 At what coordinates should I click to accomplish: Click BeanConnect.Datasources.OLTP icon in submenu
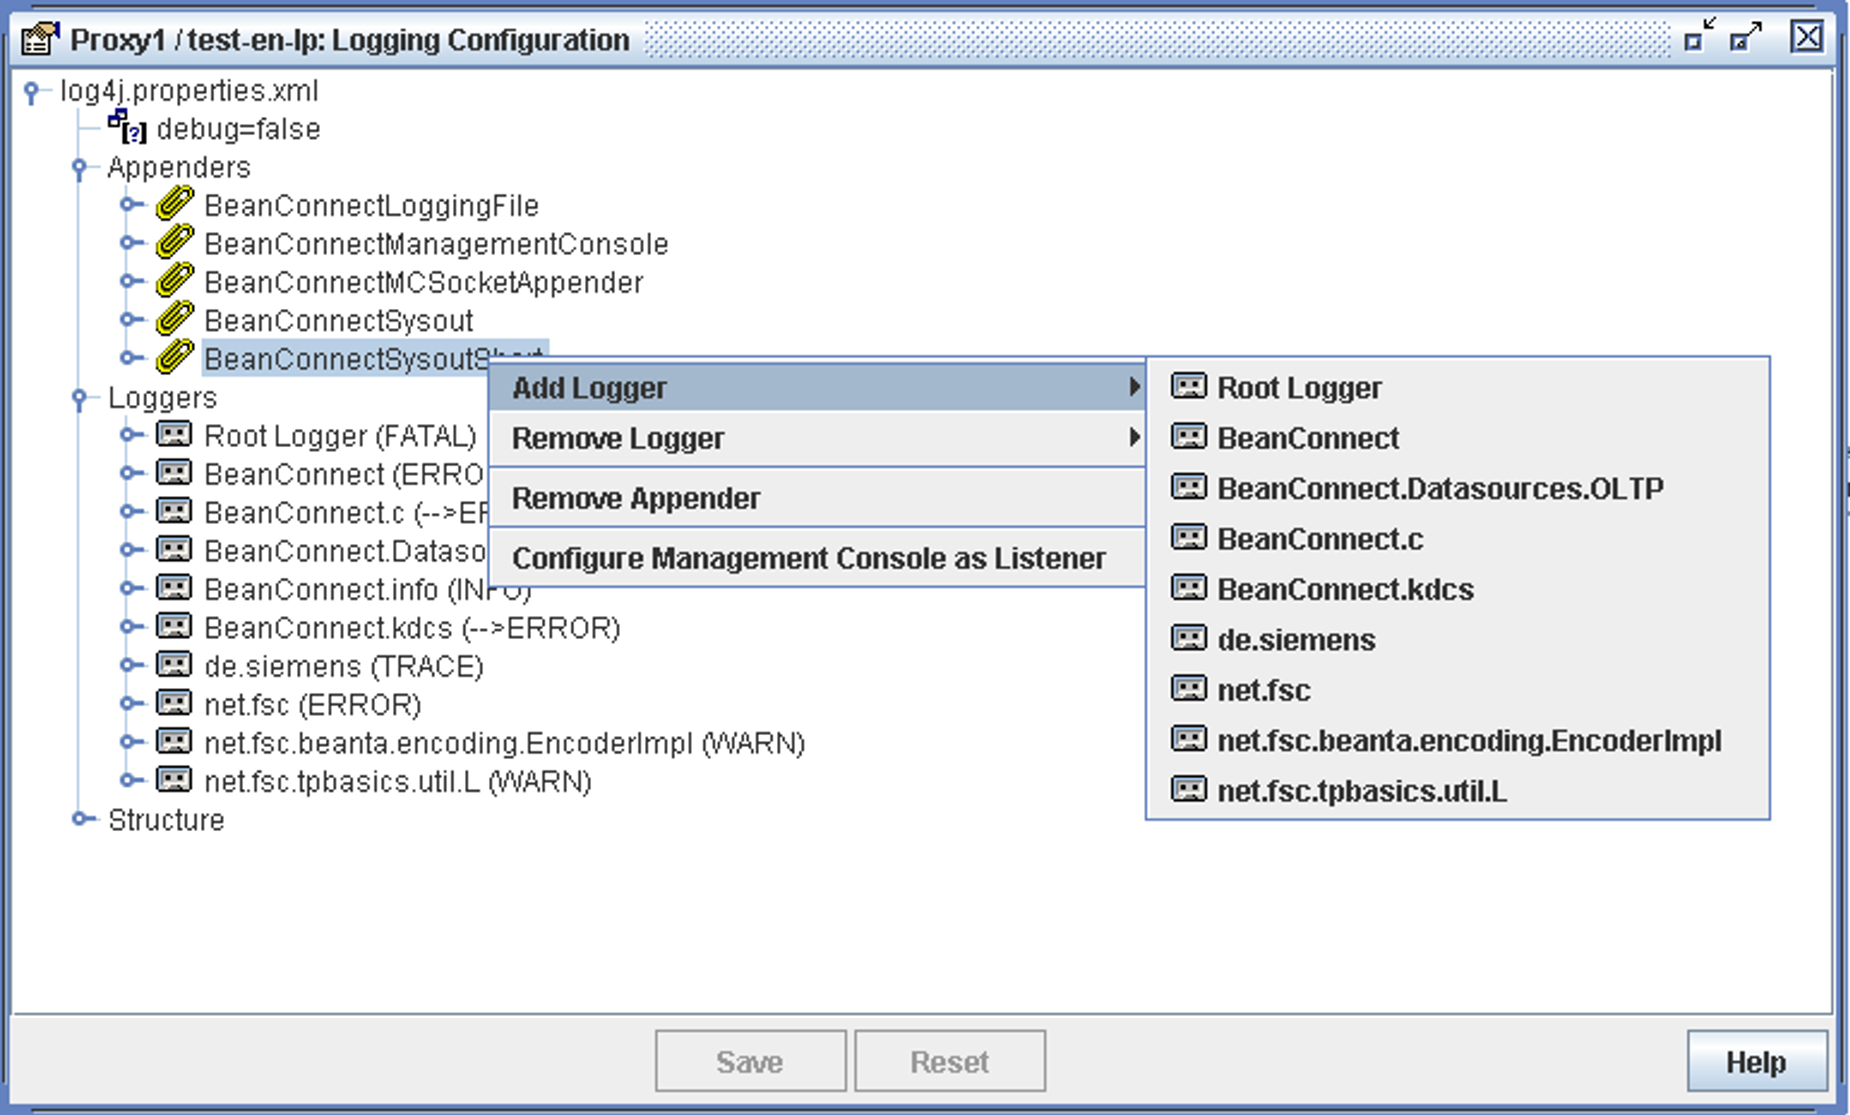1189,488
